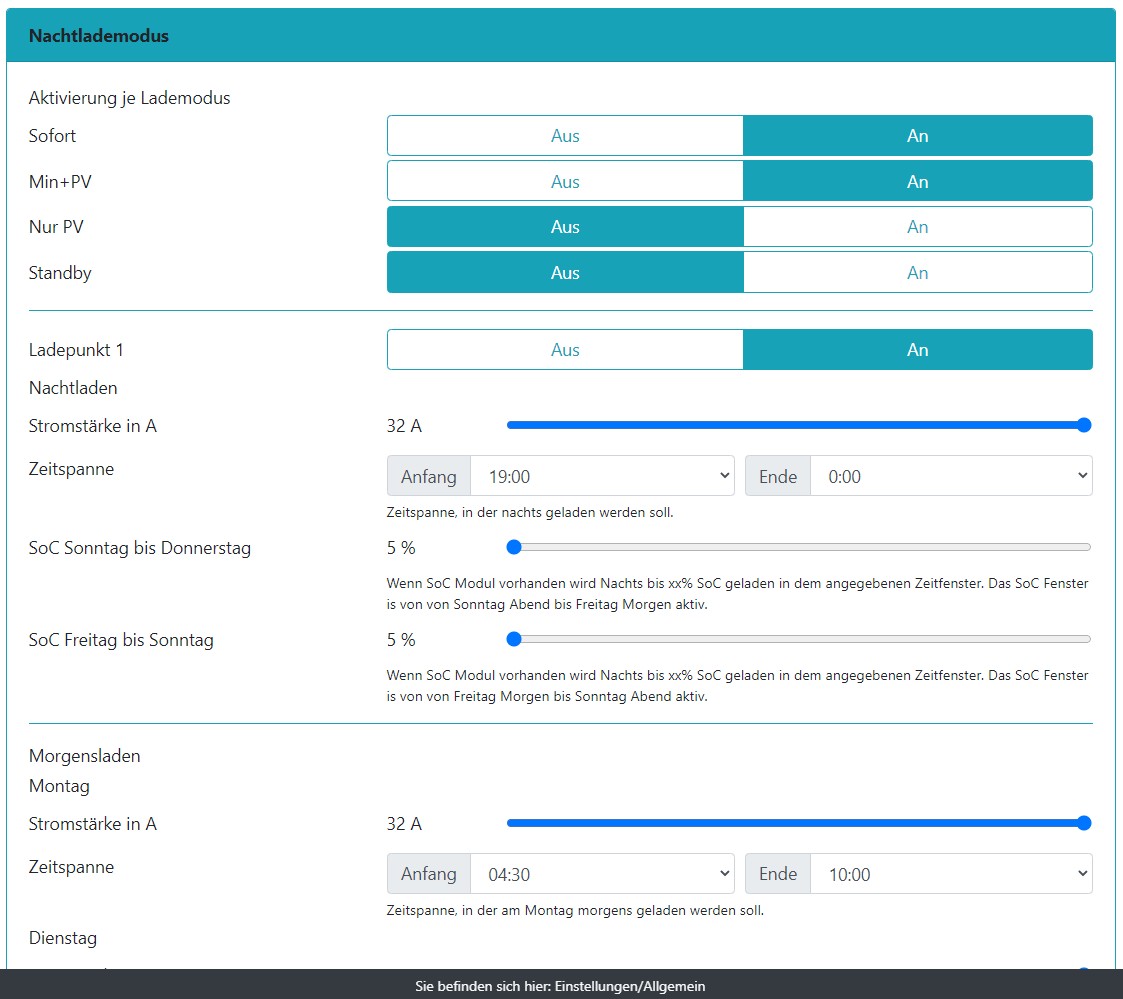Click the An button for Ladepunkt 1
This screenshot has width=1123, height=999.
(917, 350)
